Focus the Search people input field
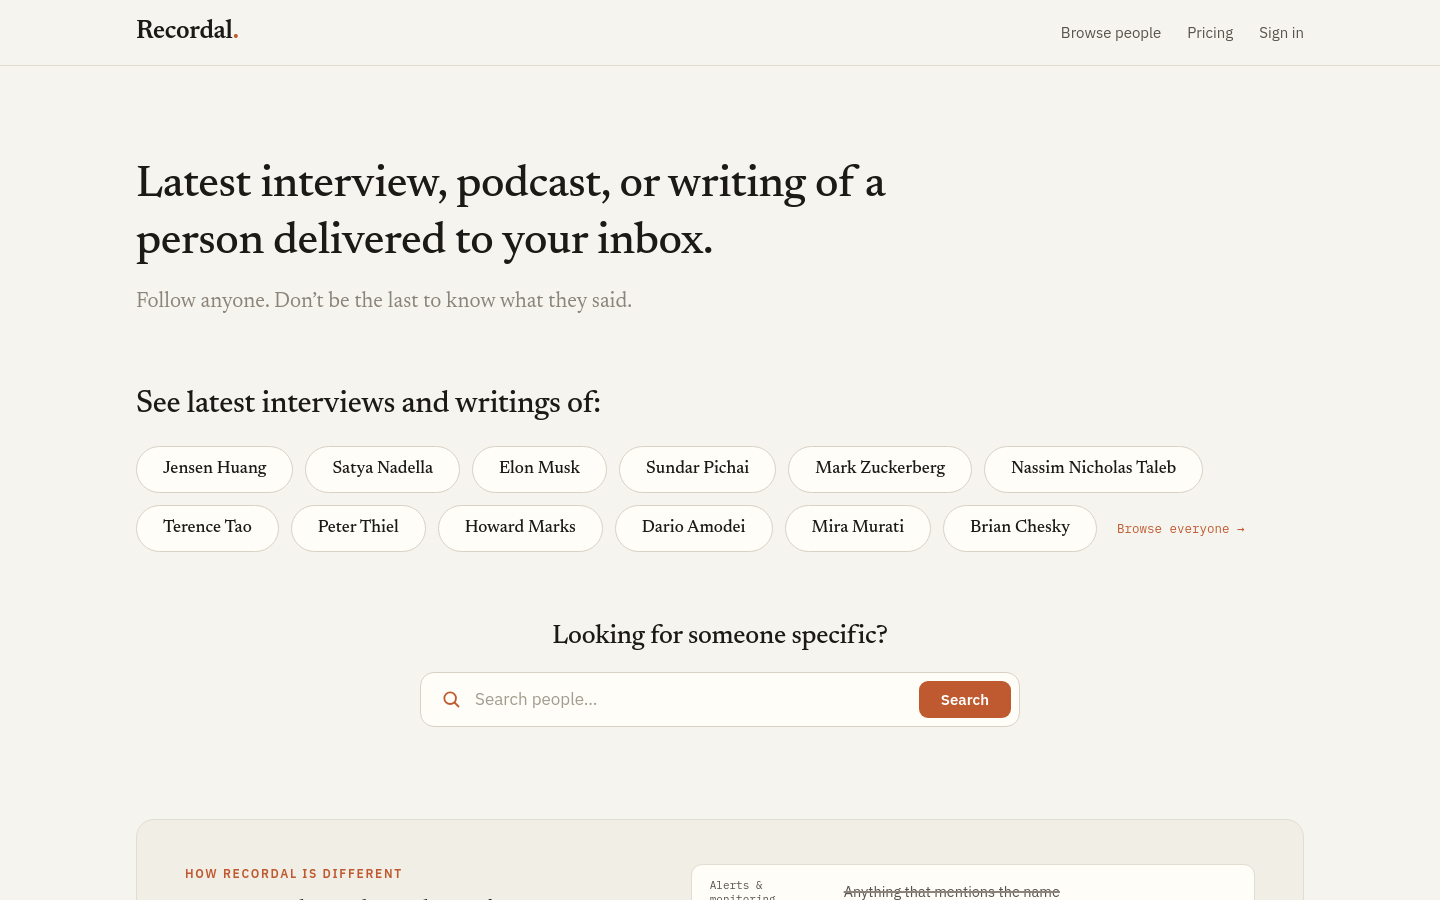 coord(690,699)
